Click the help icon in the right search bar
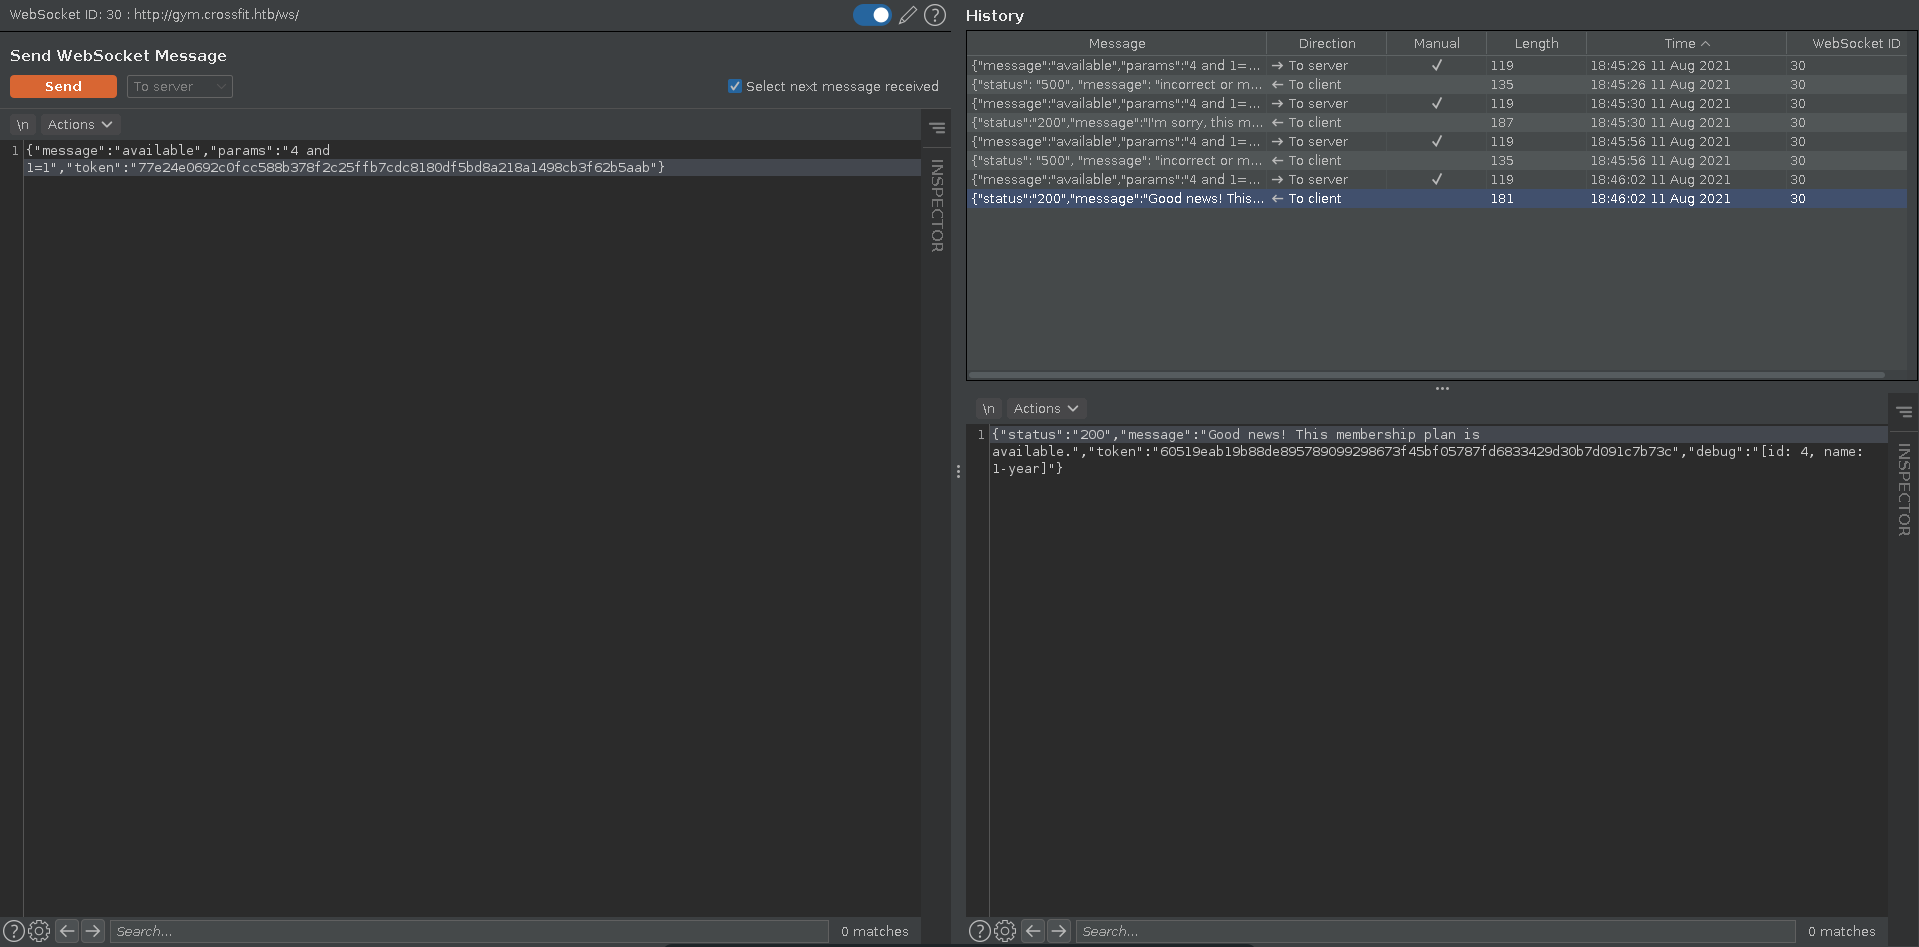 (x=979, y=931)
